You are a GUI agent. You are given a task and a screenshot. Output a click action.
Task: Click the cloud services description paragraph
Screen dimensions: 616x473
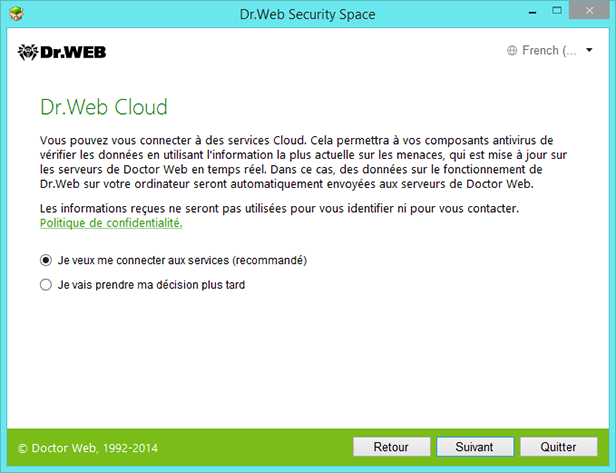pyautogui.click(x=303, y=162)
